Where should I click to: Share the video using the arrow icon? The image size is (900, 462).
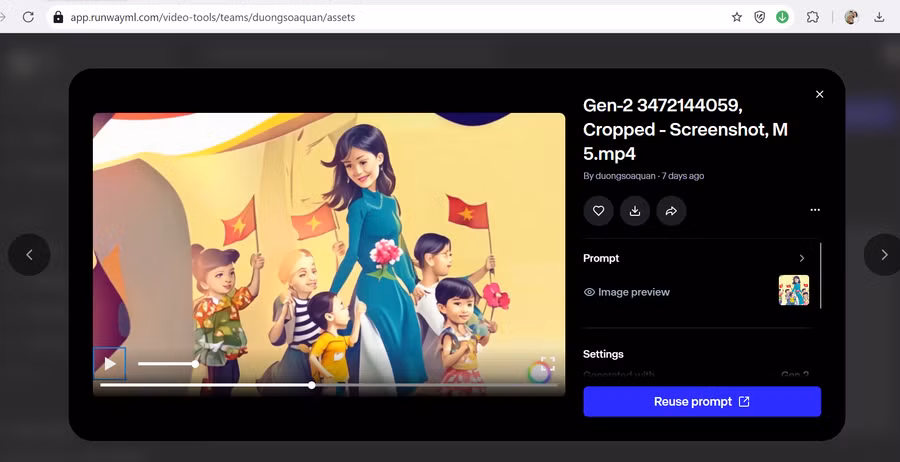tap(671, 211)
